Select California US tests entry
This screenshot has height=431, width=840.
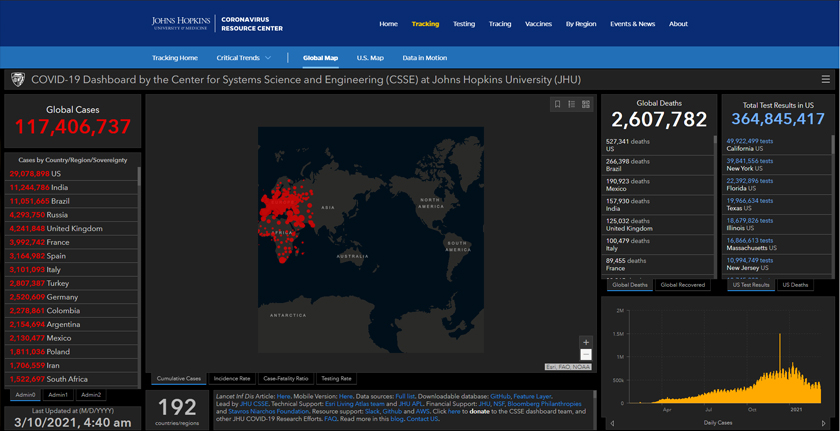click(778, 145)
